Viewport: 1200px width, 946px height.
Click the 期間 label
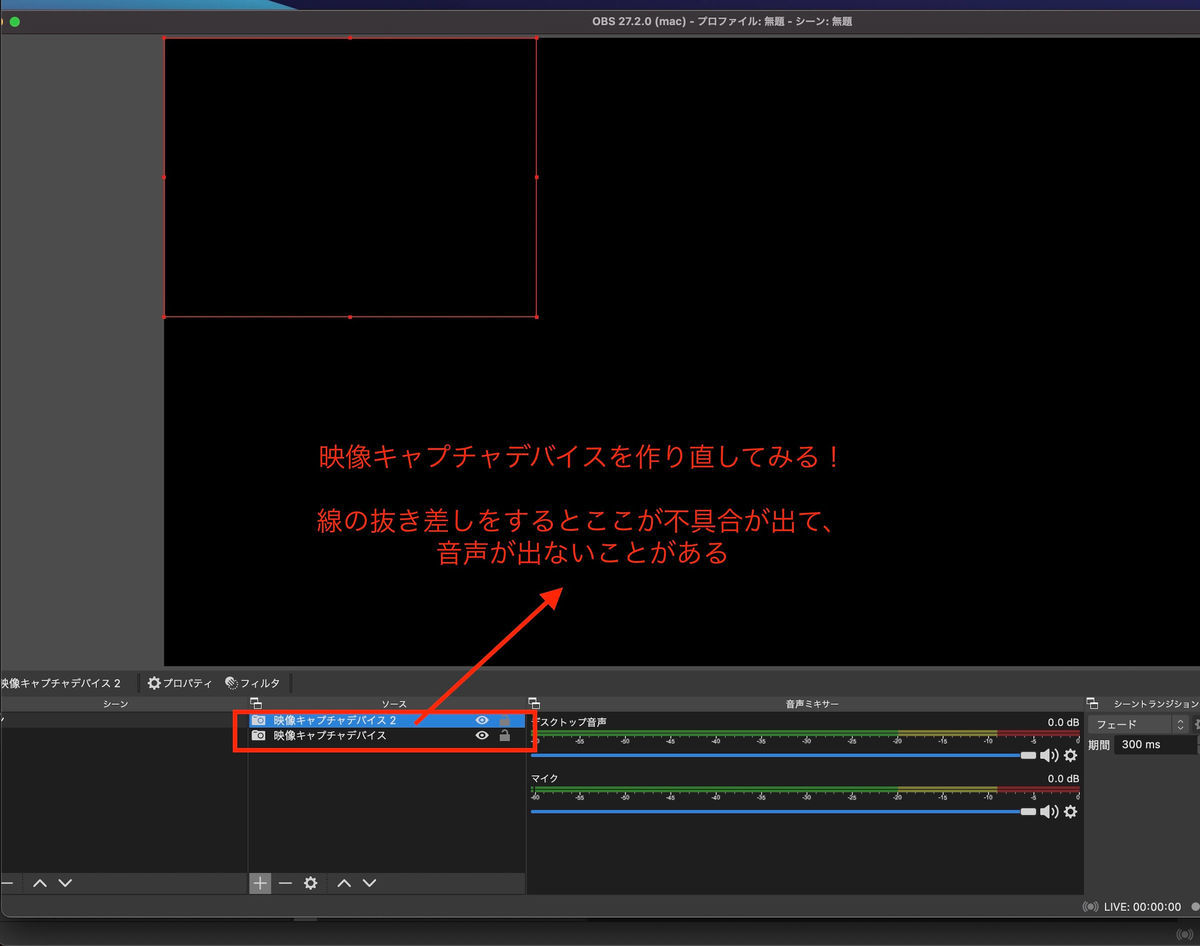(x=1099, y=745)
